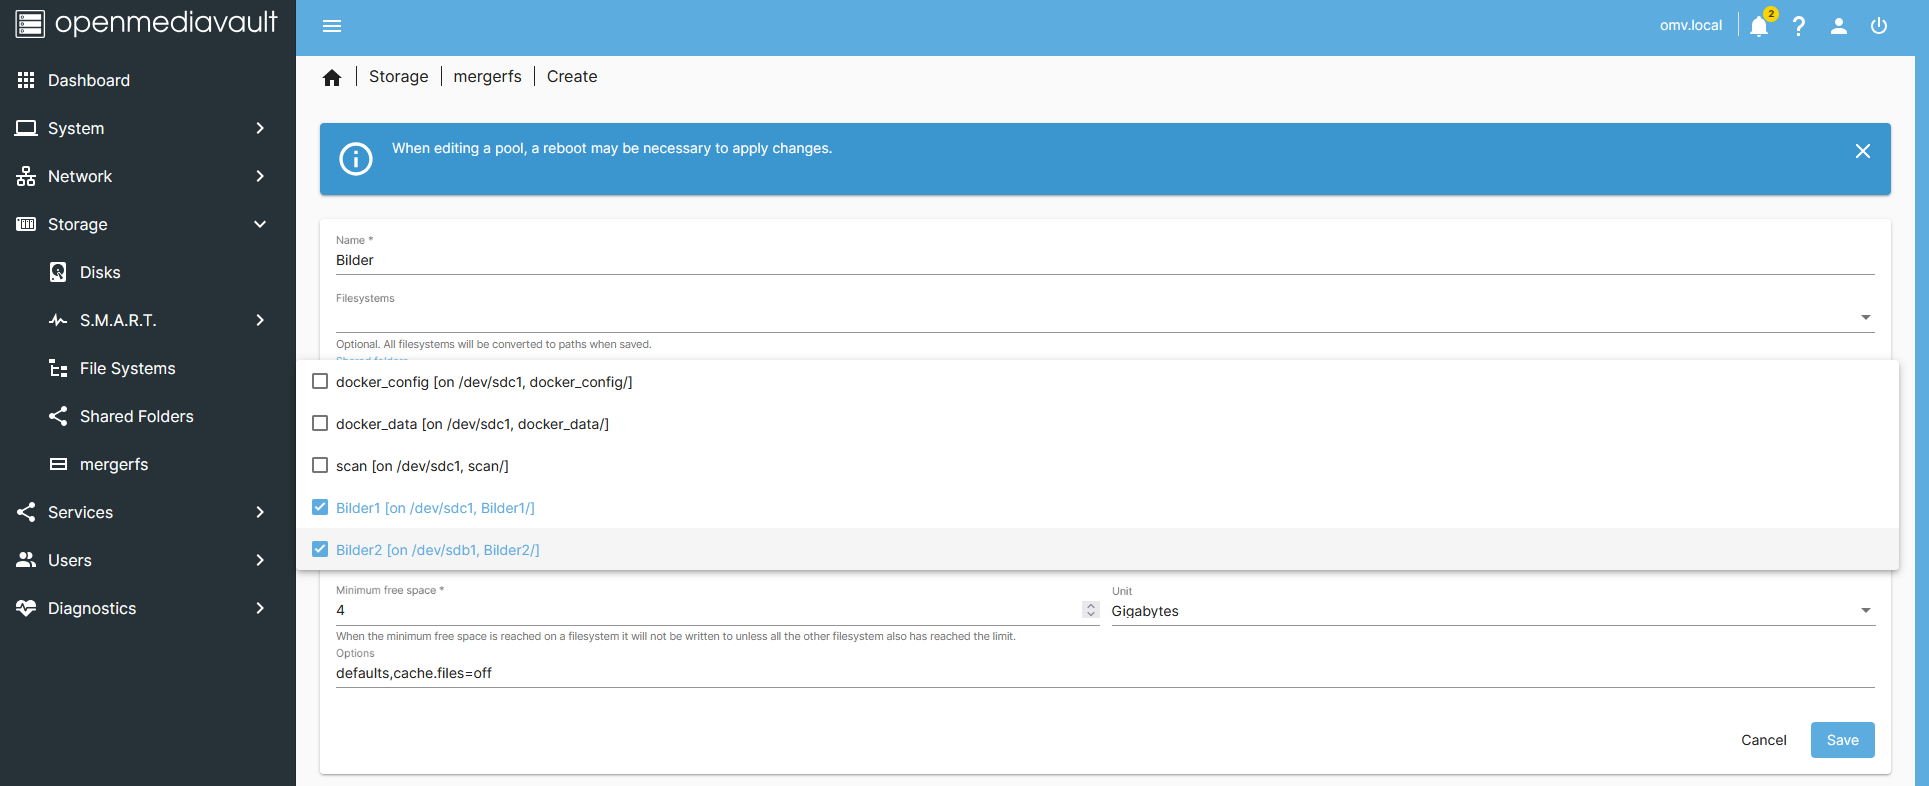1929x786 pixels.
Task: Click the Disks drive icon
Action: 58,272
